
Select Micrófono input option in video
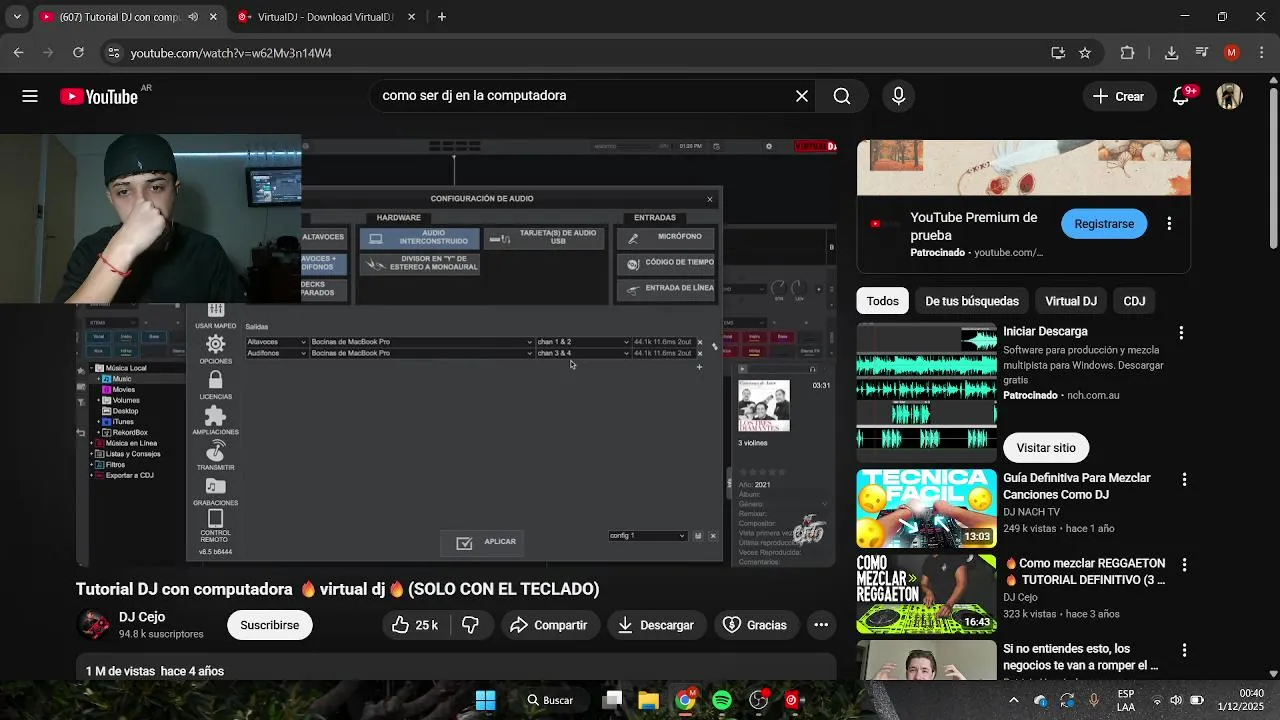click(x=667, y=237)
